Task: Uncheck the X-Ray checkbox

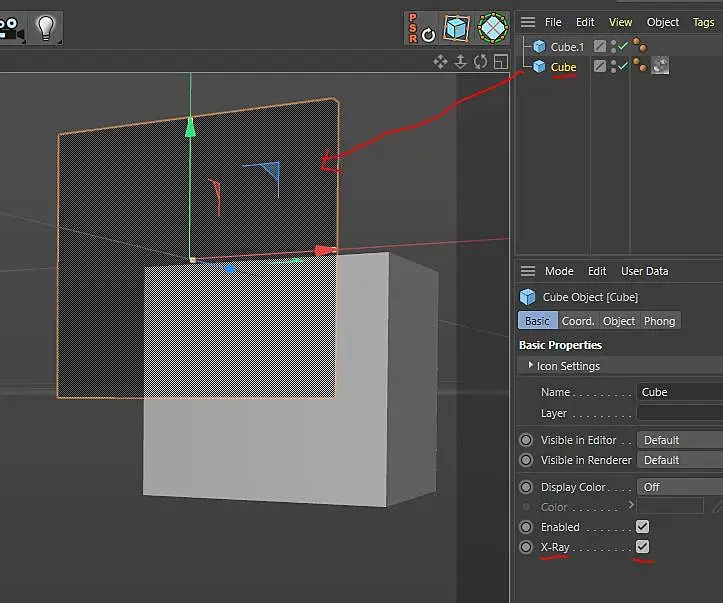Action: pos(642,547)
